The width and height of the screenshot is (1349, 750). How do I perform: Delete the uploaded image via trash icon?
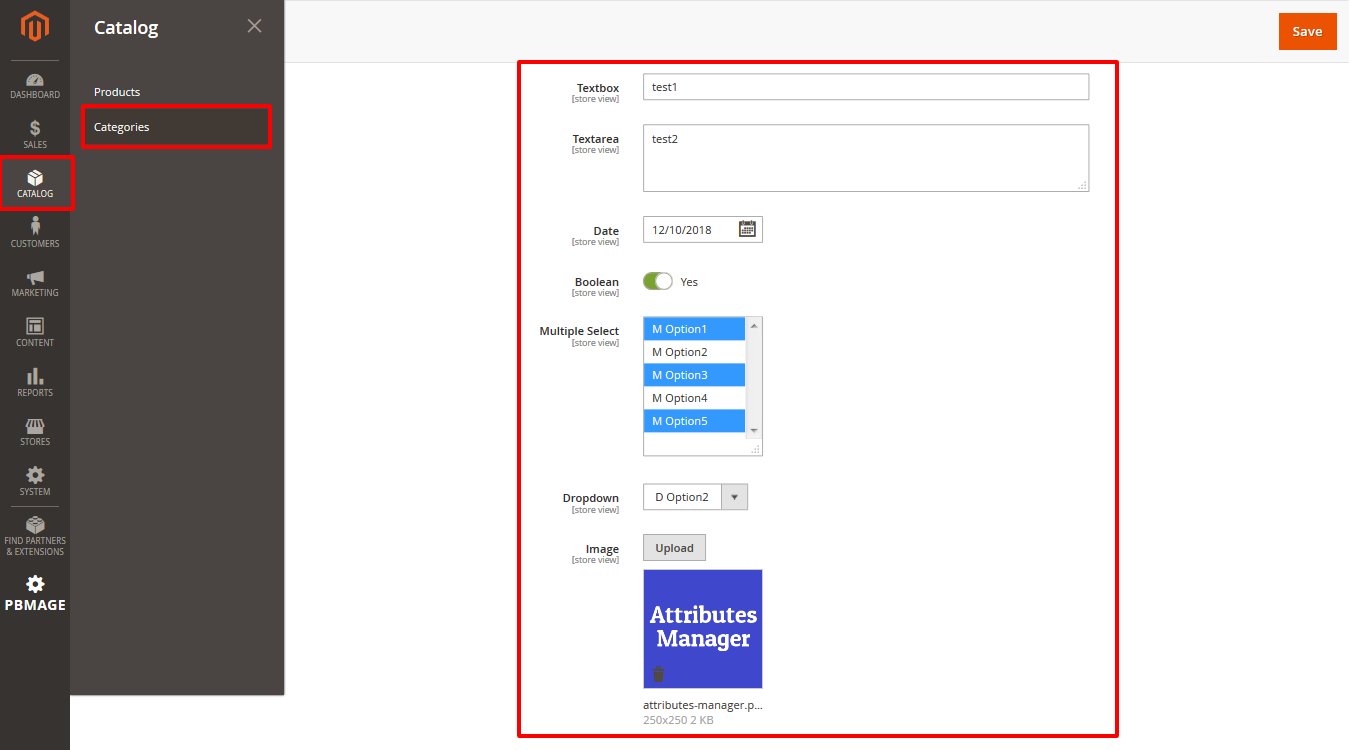(658, 673)
